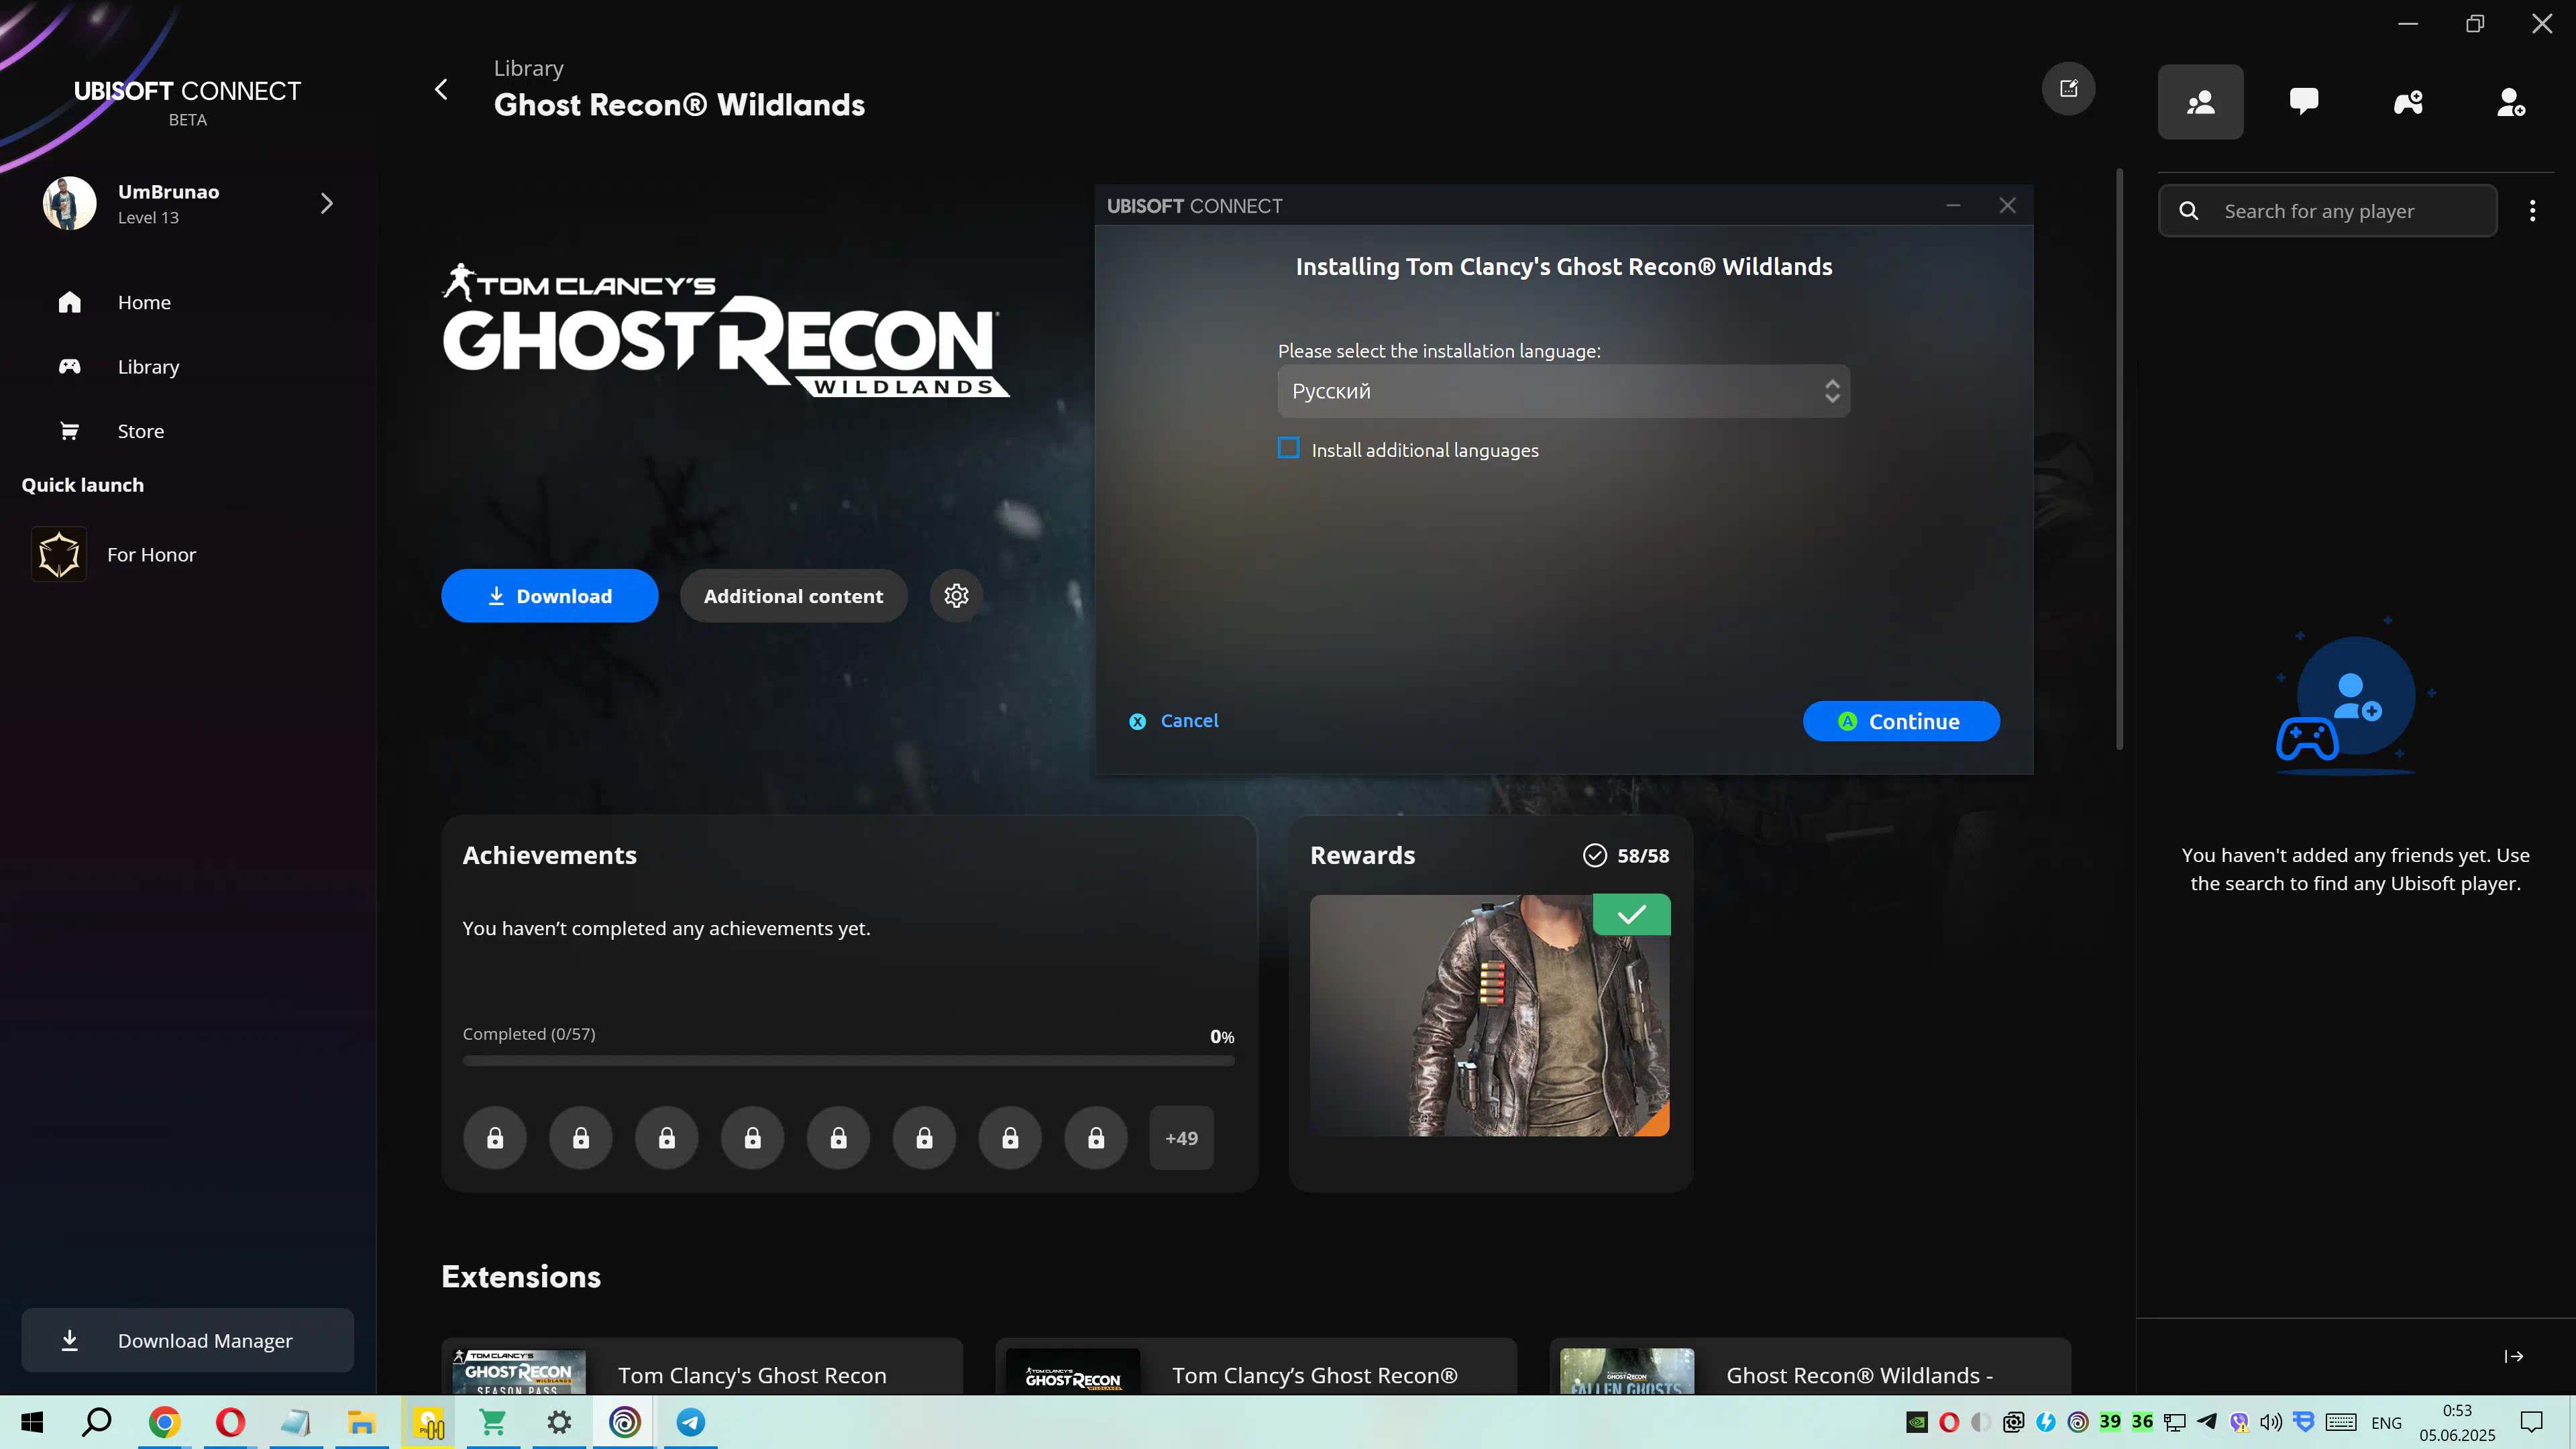
Task: Click the UmBrunao profile avatar
Action: tap(69, 203)
